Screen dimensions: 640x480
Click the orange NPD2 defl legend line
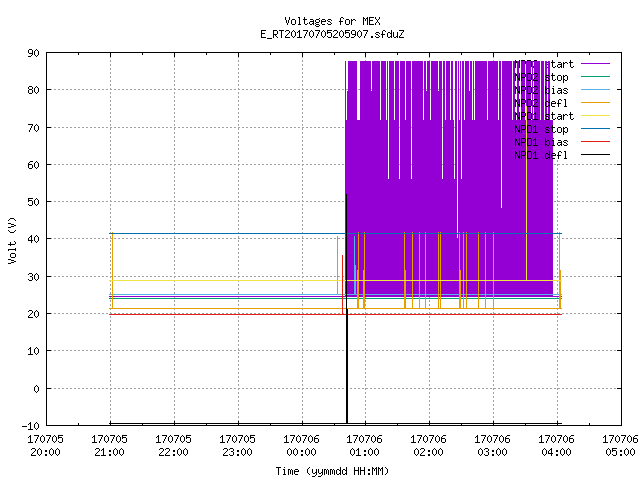[595, 103]
